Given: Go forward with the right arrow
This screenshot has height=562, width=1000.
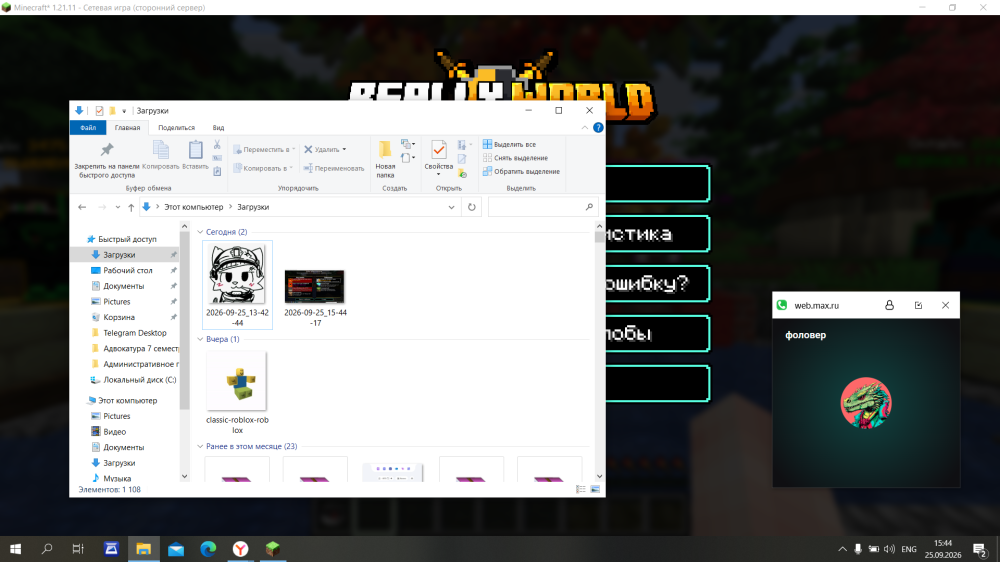Looking at the screenshot, I should tap(102, 207).
